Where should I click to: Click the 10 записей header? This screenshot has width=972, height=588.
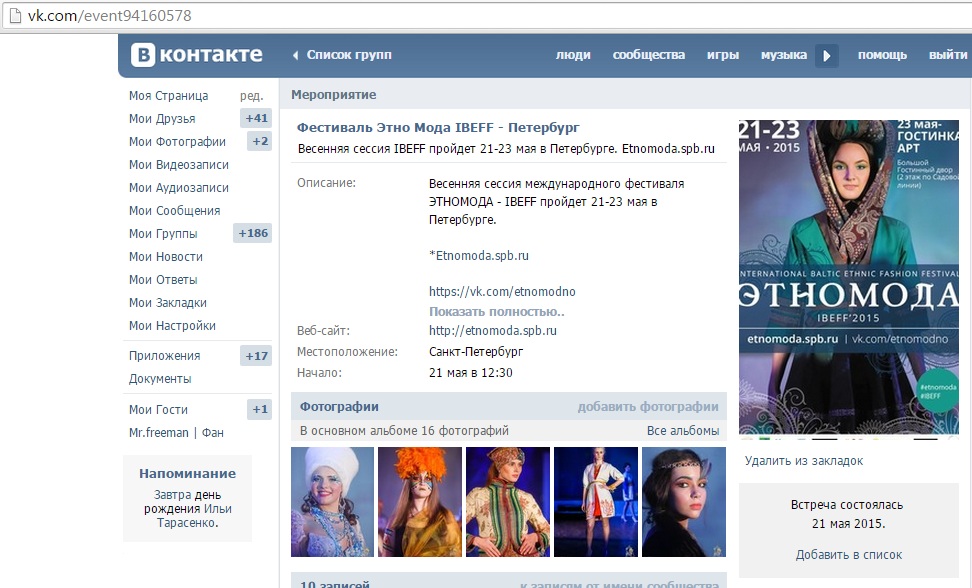pyautogui.click(x=335, y=584)
